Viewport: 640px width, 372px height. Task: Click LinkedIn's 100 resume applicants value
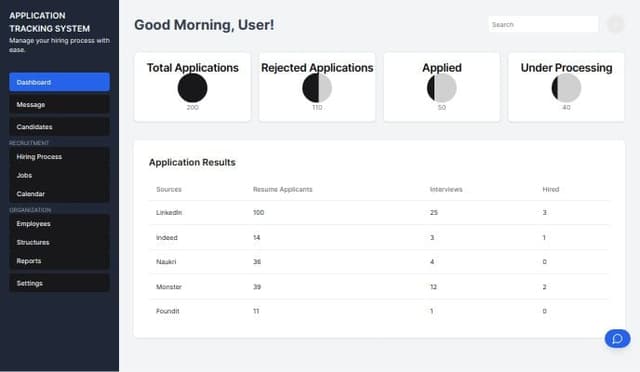pyautogui.click(x=258, y=213)
